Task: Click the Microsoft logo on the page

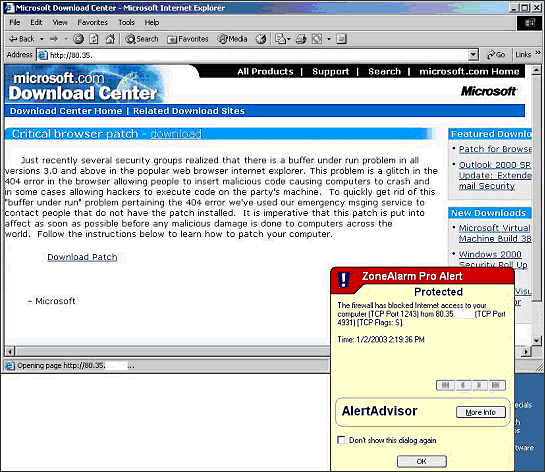Action: coord(489,91)
